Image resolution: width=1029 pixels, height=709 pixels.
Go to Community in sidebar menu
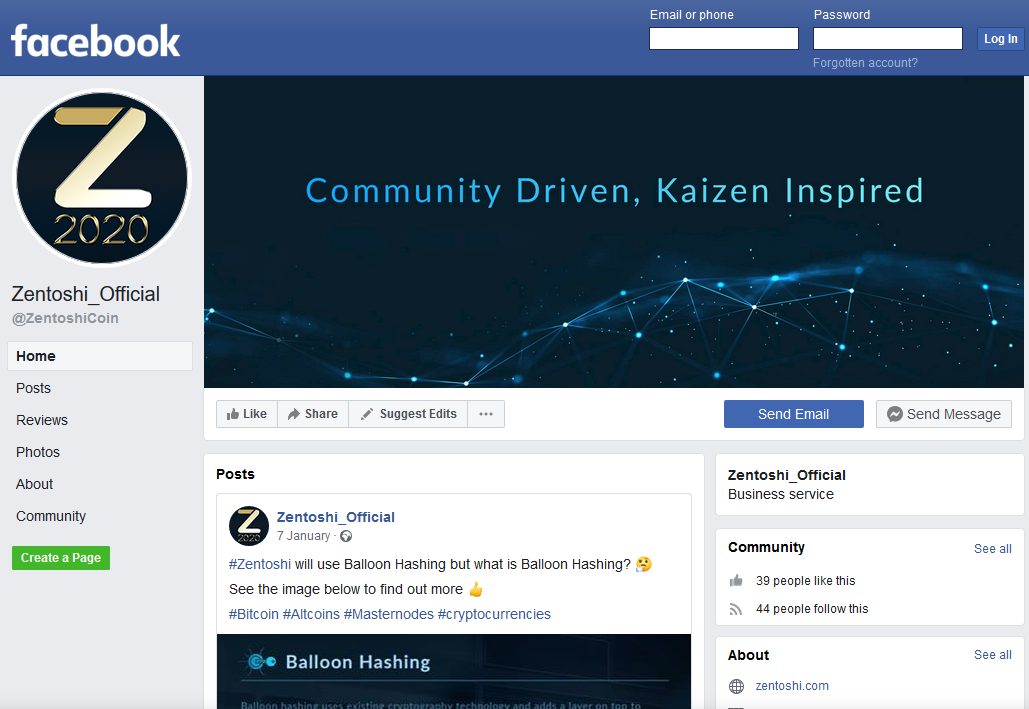51,517
